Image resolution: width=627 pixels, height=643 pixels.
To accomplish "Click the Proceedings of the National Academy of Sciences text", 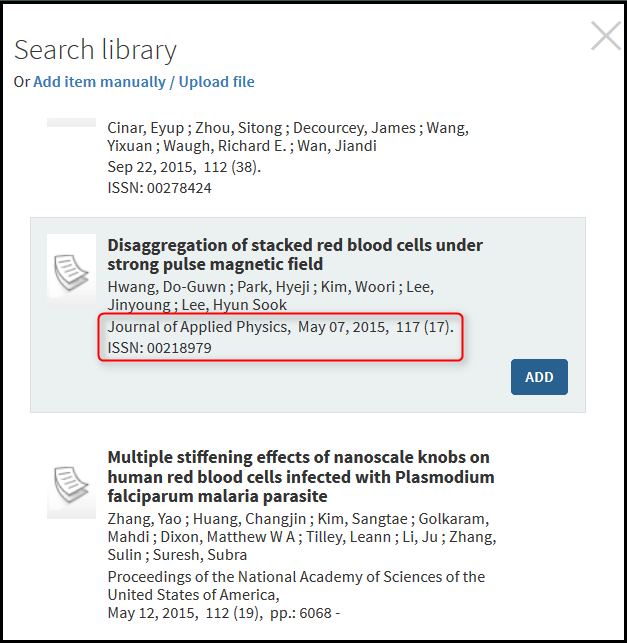I will point(296,577).
